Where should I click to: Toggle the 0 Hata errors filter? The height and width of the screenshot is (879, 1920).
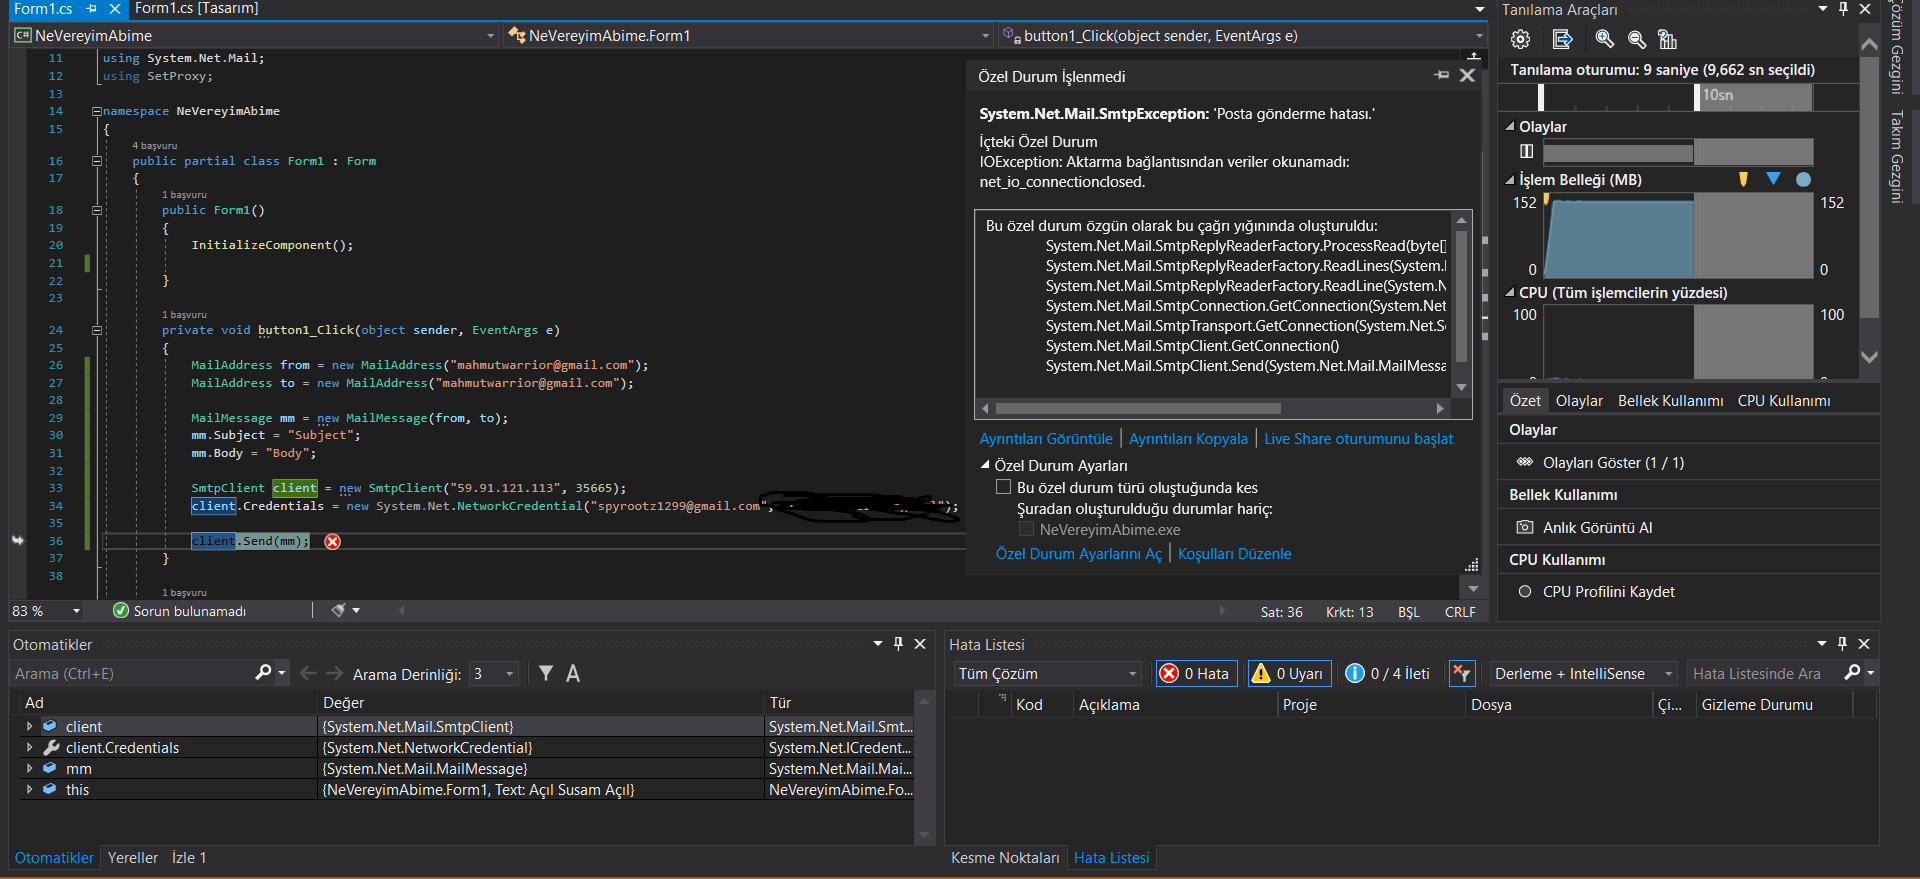(1196, 673)
